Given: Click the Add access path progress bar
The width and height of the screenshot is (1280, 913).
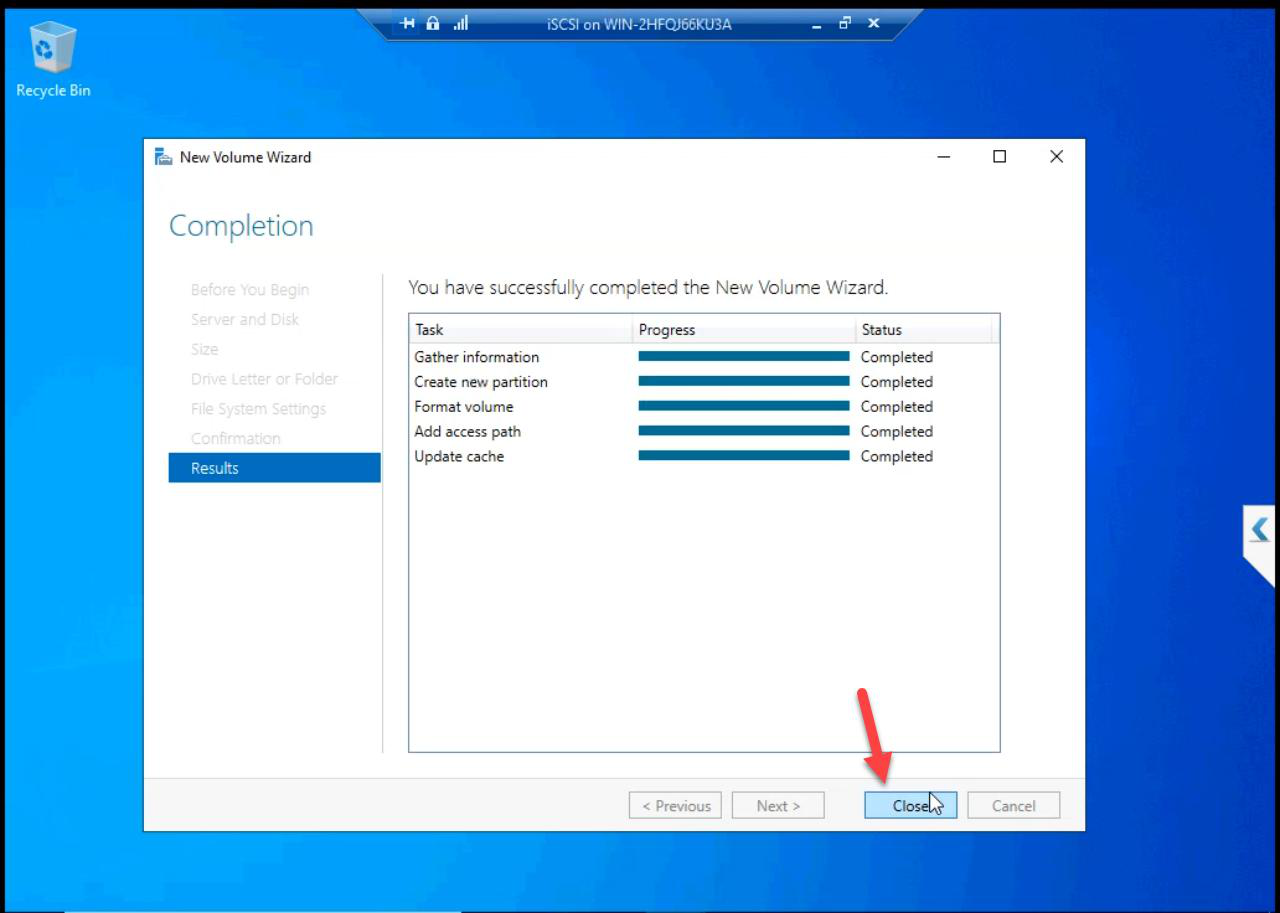Looking at the screenshot, I should tap(744, 431).
